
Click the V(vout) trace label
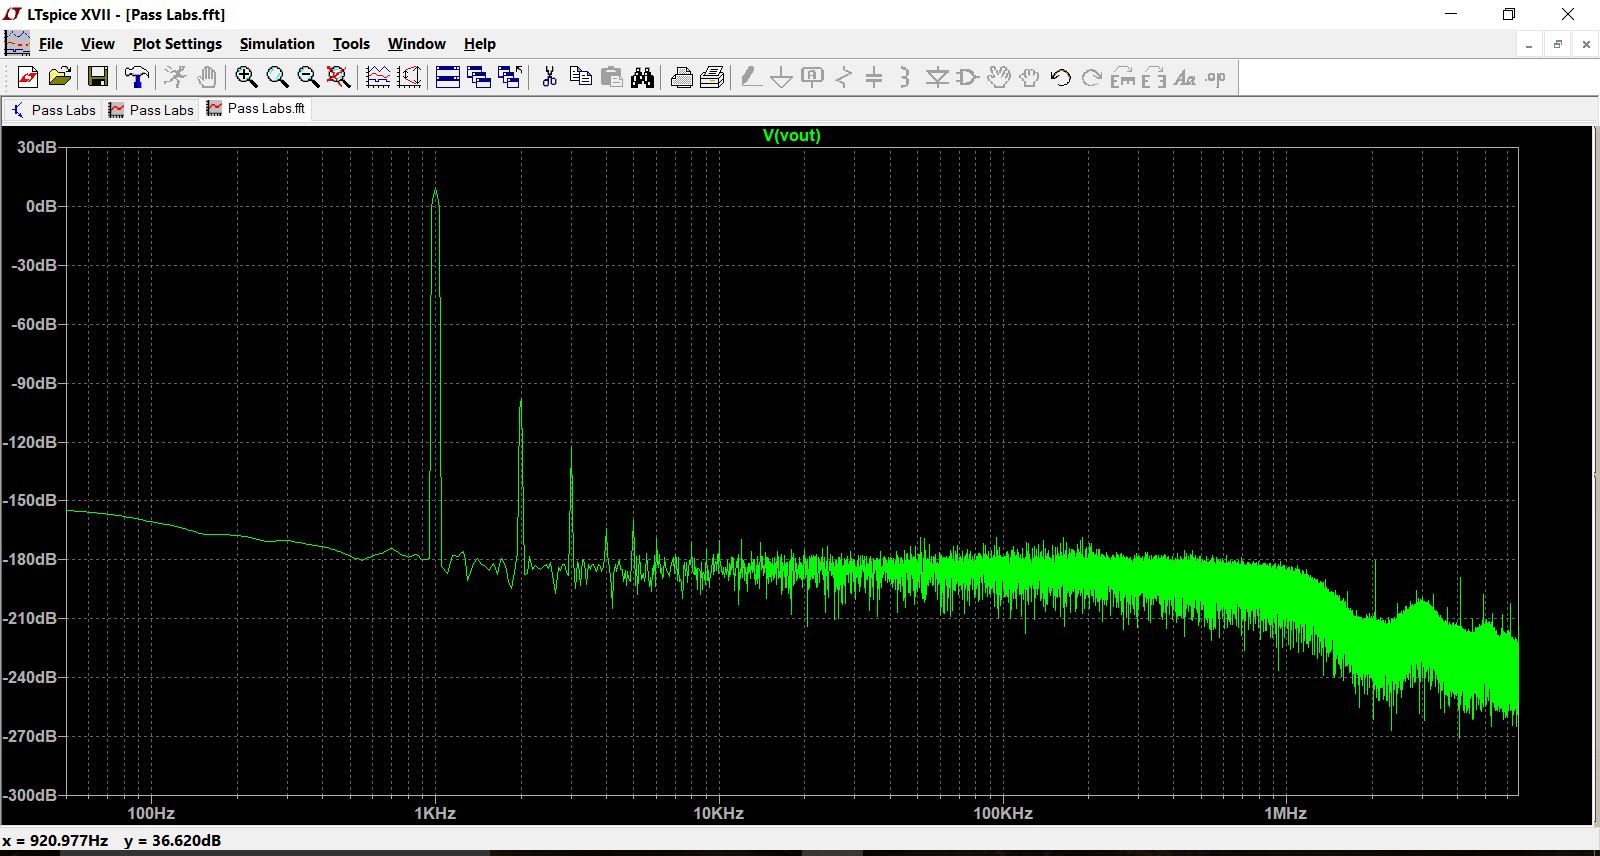[792, 135]
